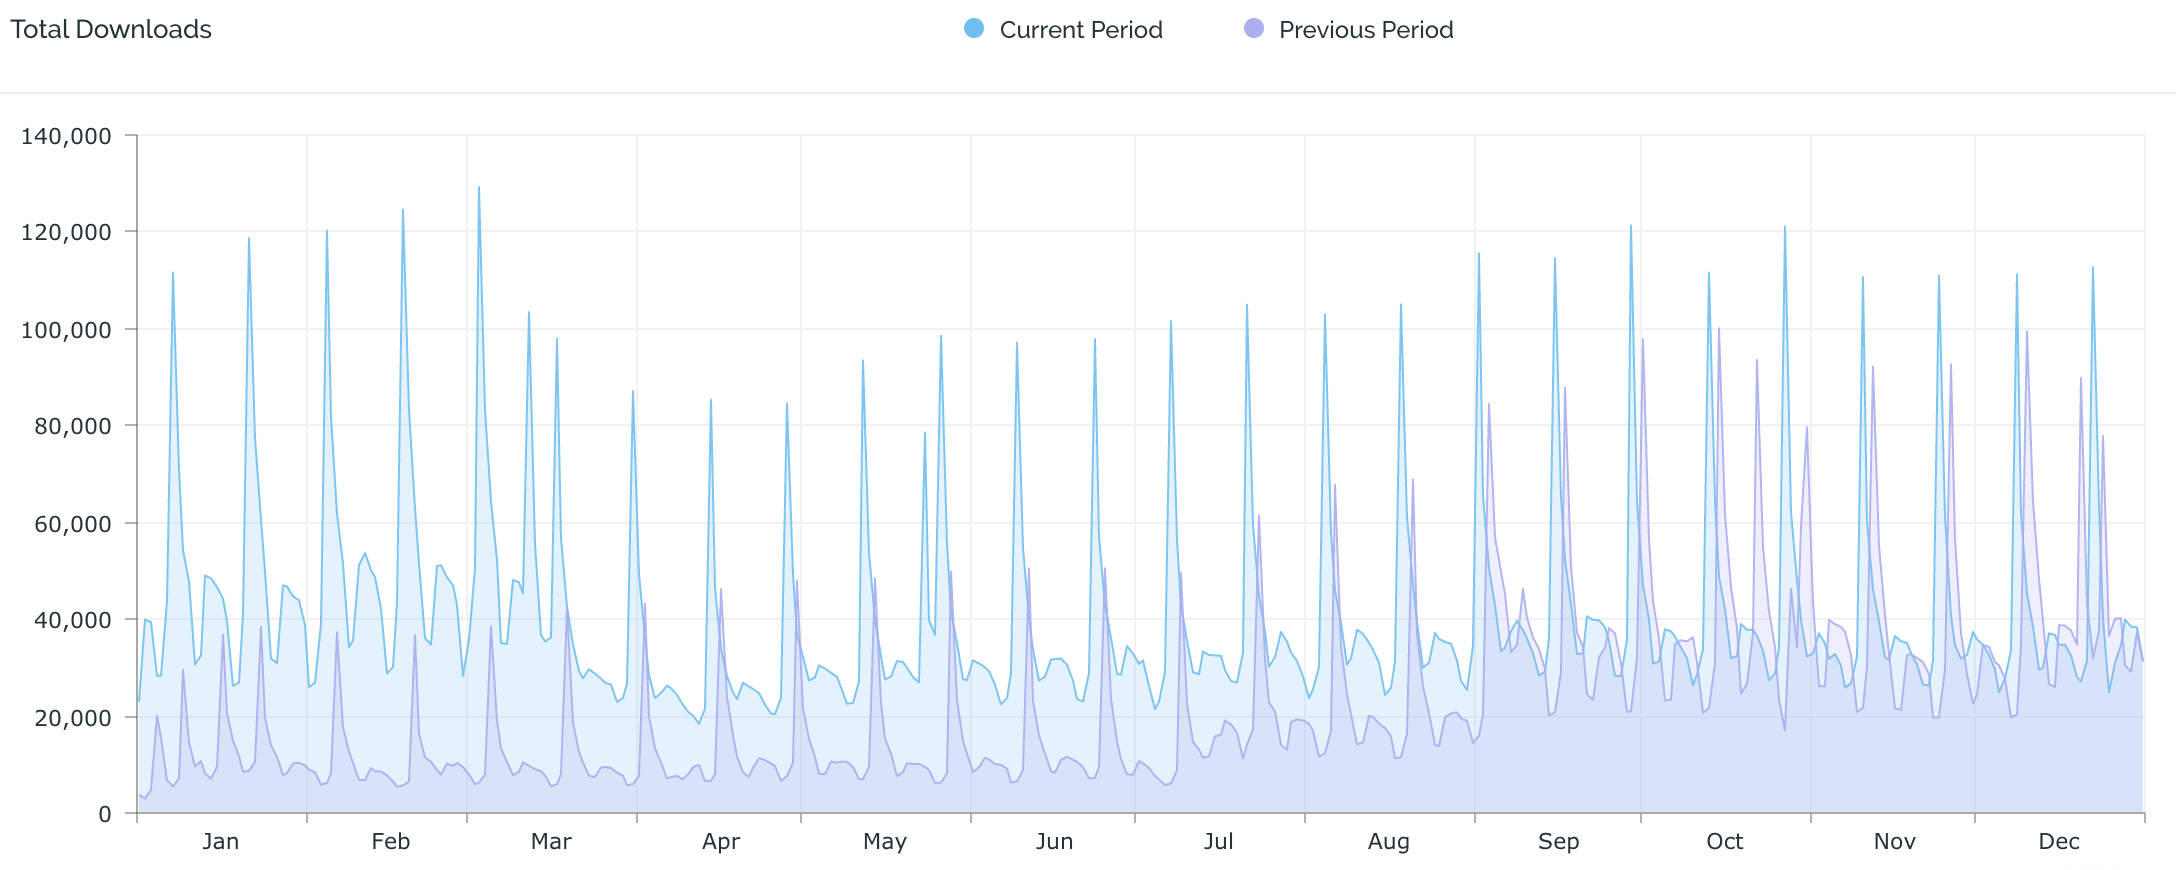Click the 140,000 y-axis value

pyautogui.click(x=66, y=136)
